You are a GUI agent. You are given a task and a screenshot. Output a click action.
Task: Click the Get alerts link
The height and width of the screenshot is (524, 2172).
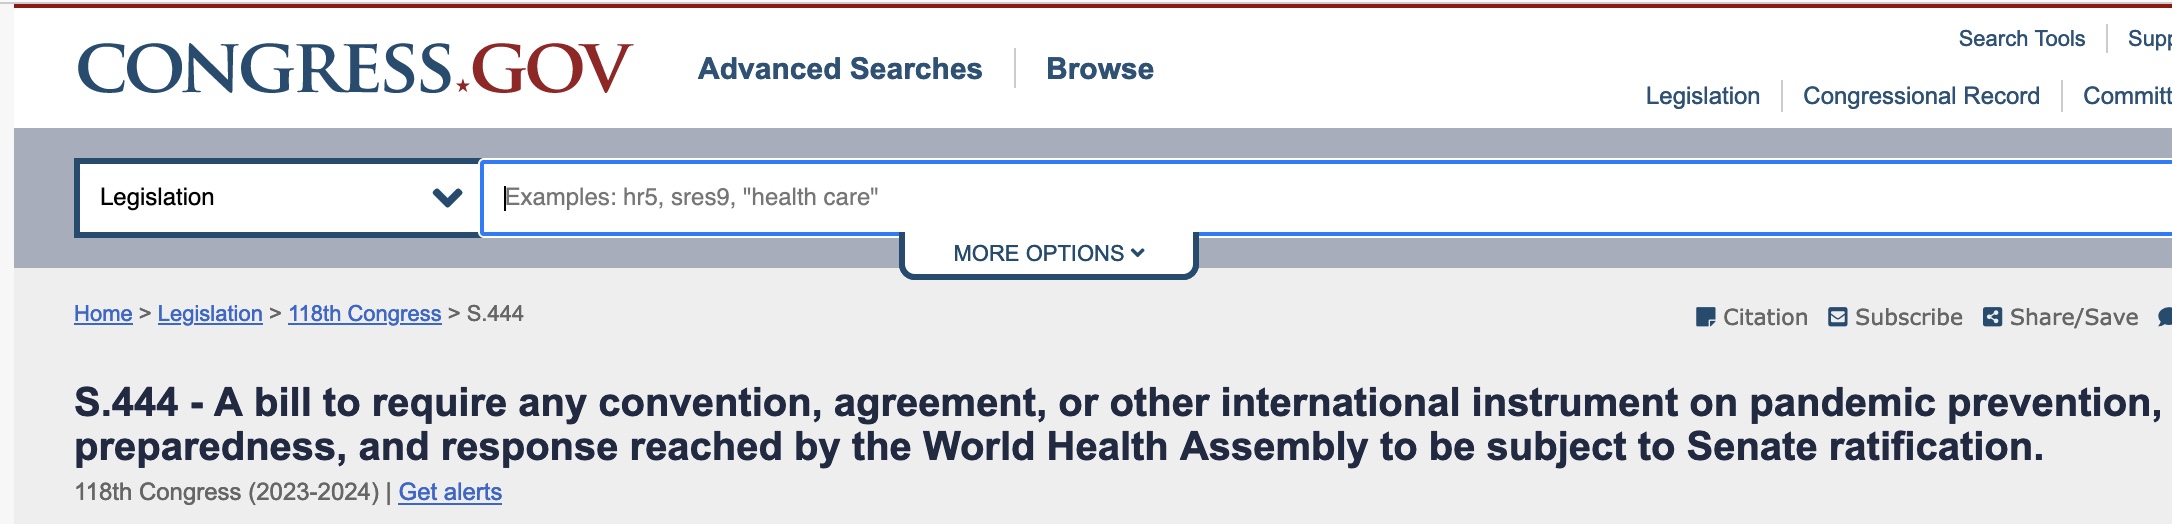450,492
